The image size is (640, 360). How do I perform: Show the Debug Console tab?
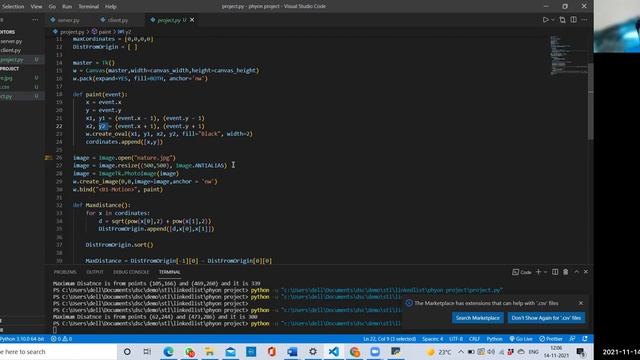[131, 272]
